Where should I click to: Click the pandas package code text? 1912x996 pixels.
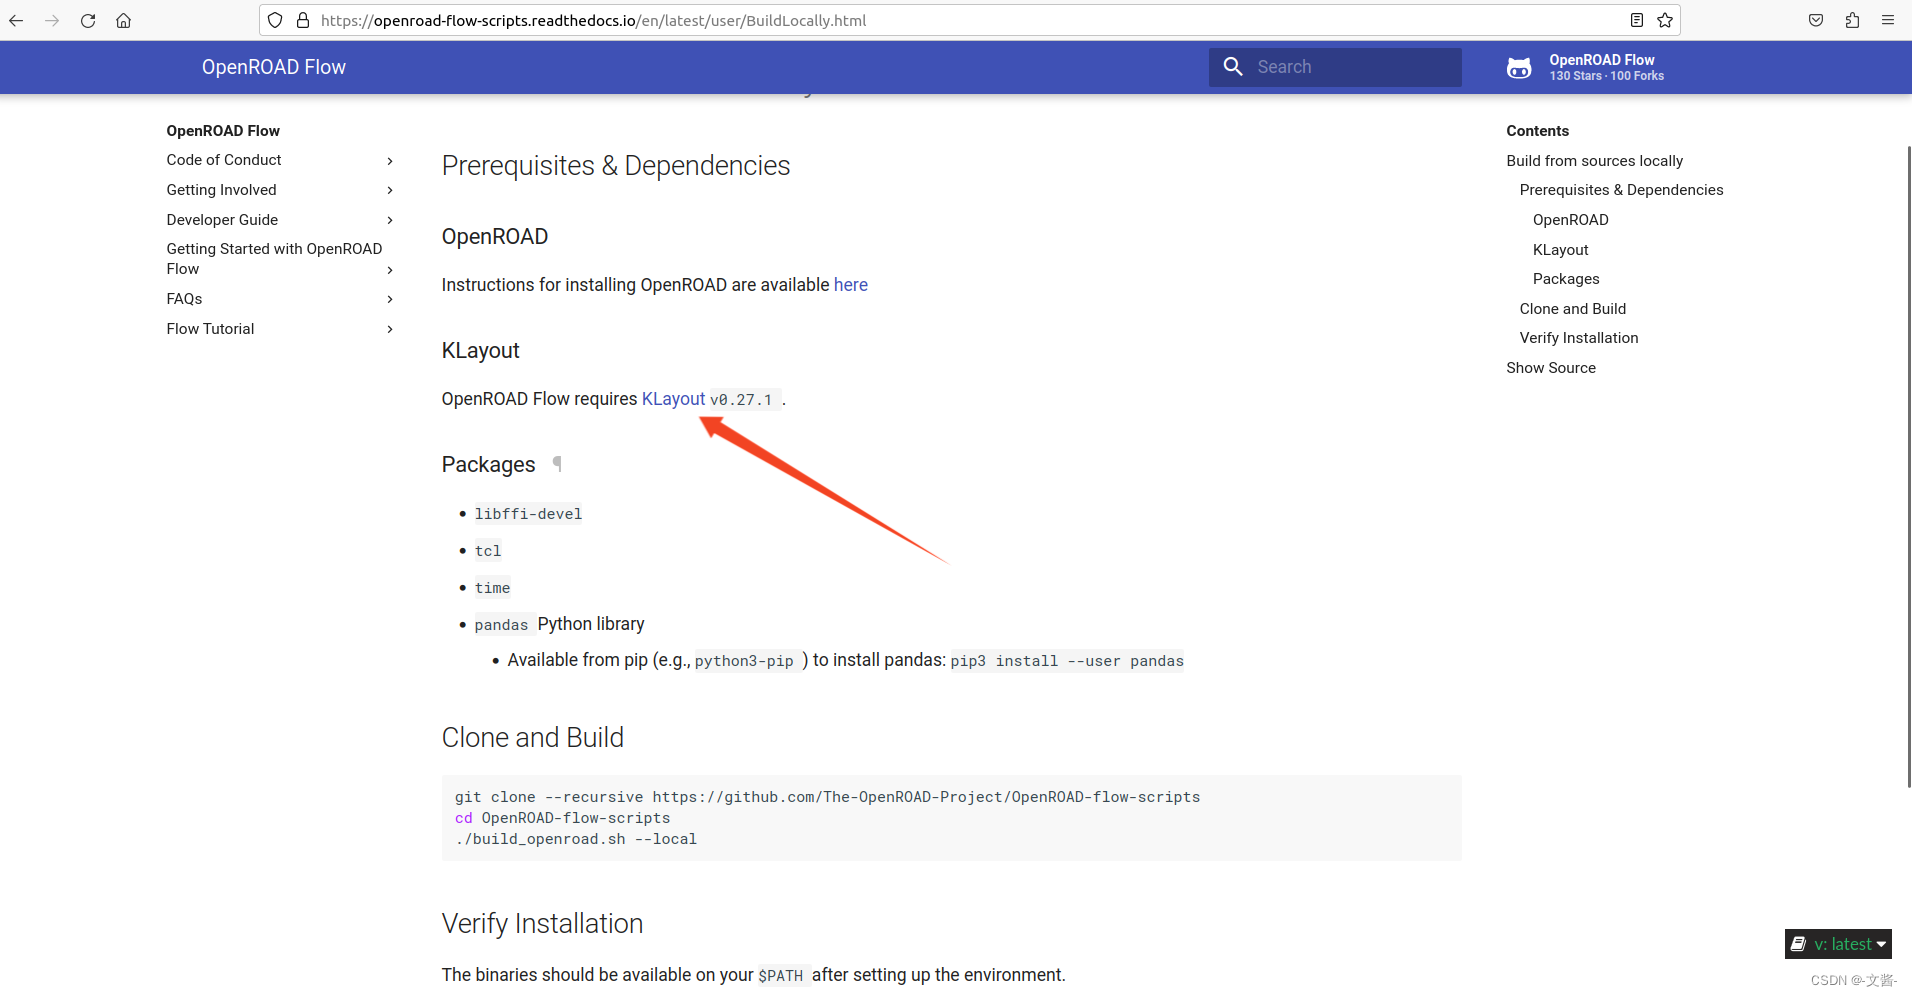pos(501,625)
